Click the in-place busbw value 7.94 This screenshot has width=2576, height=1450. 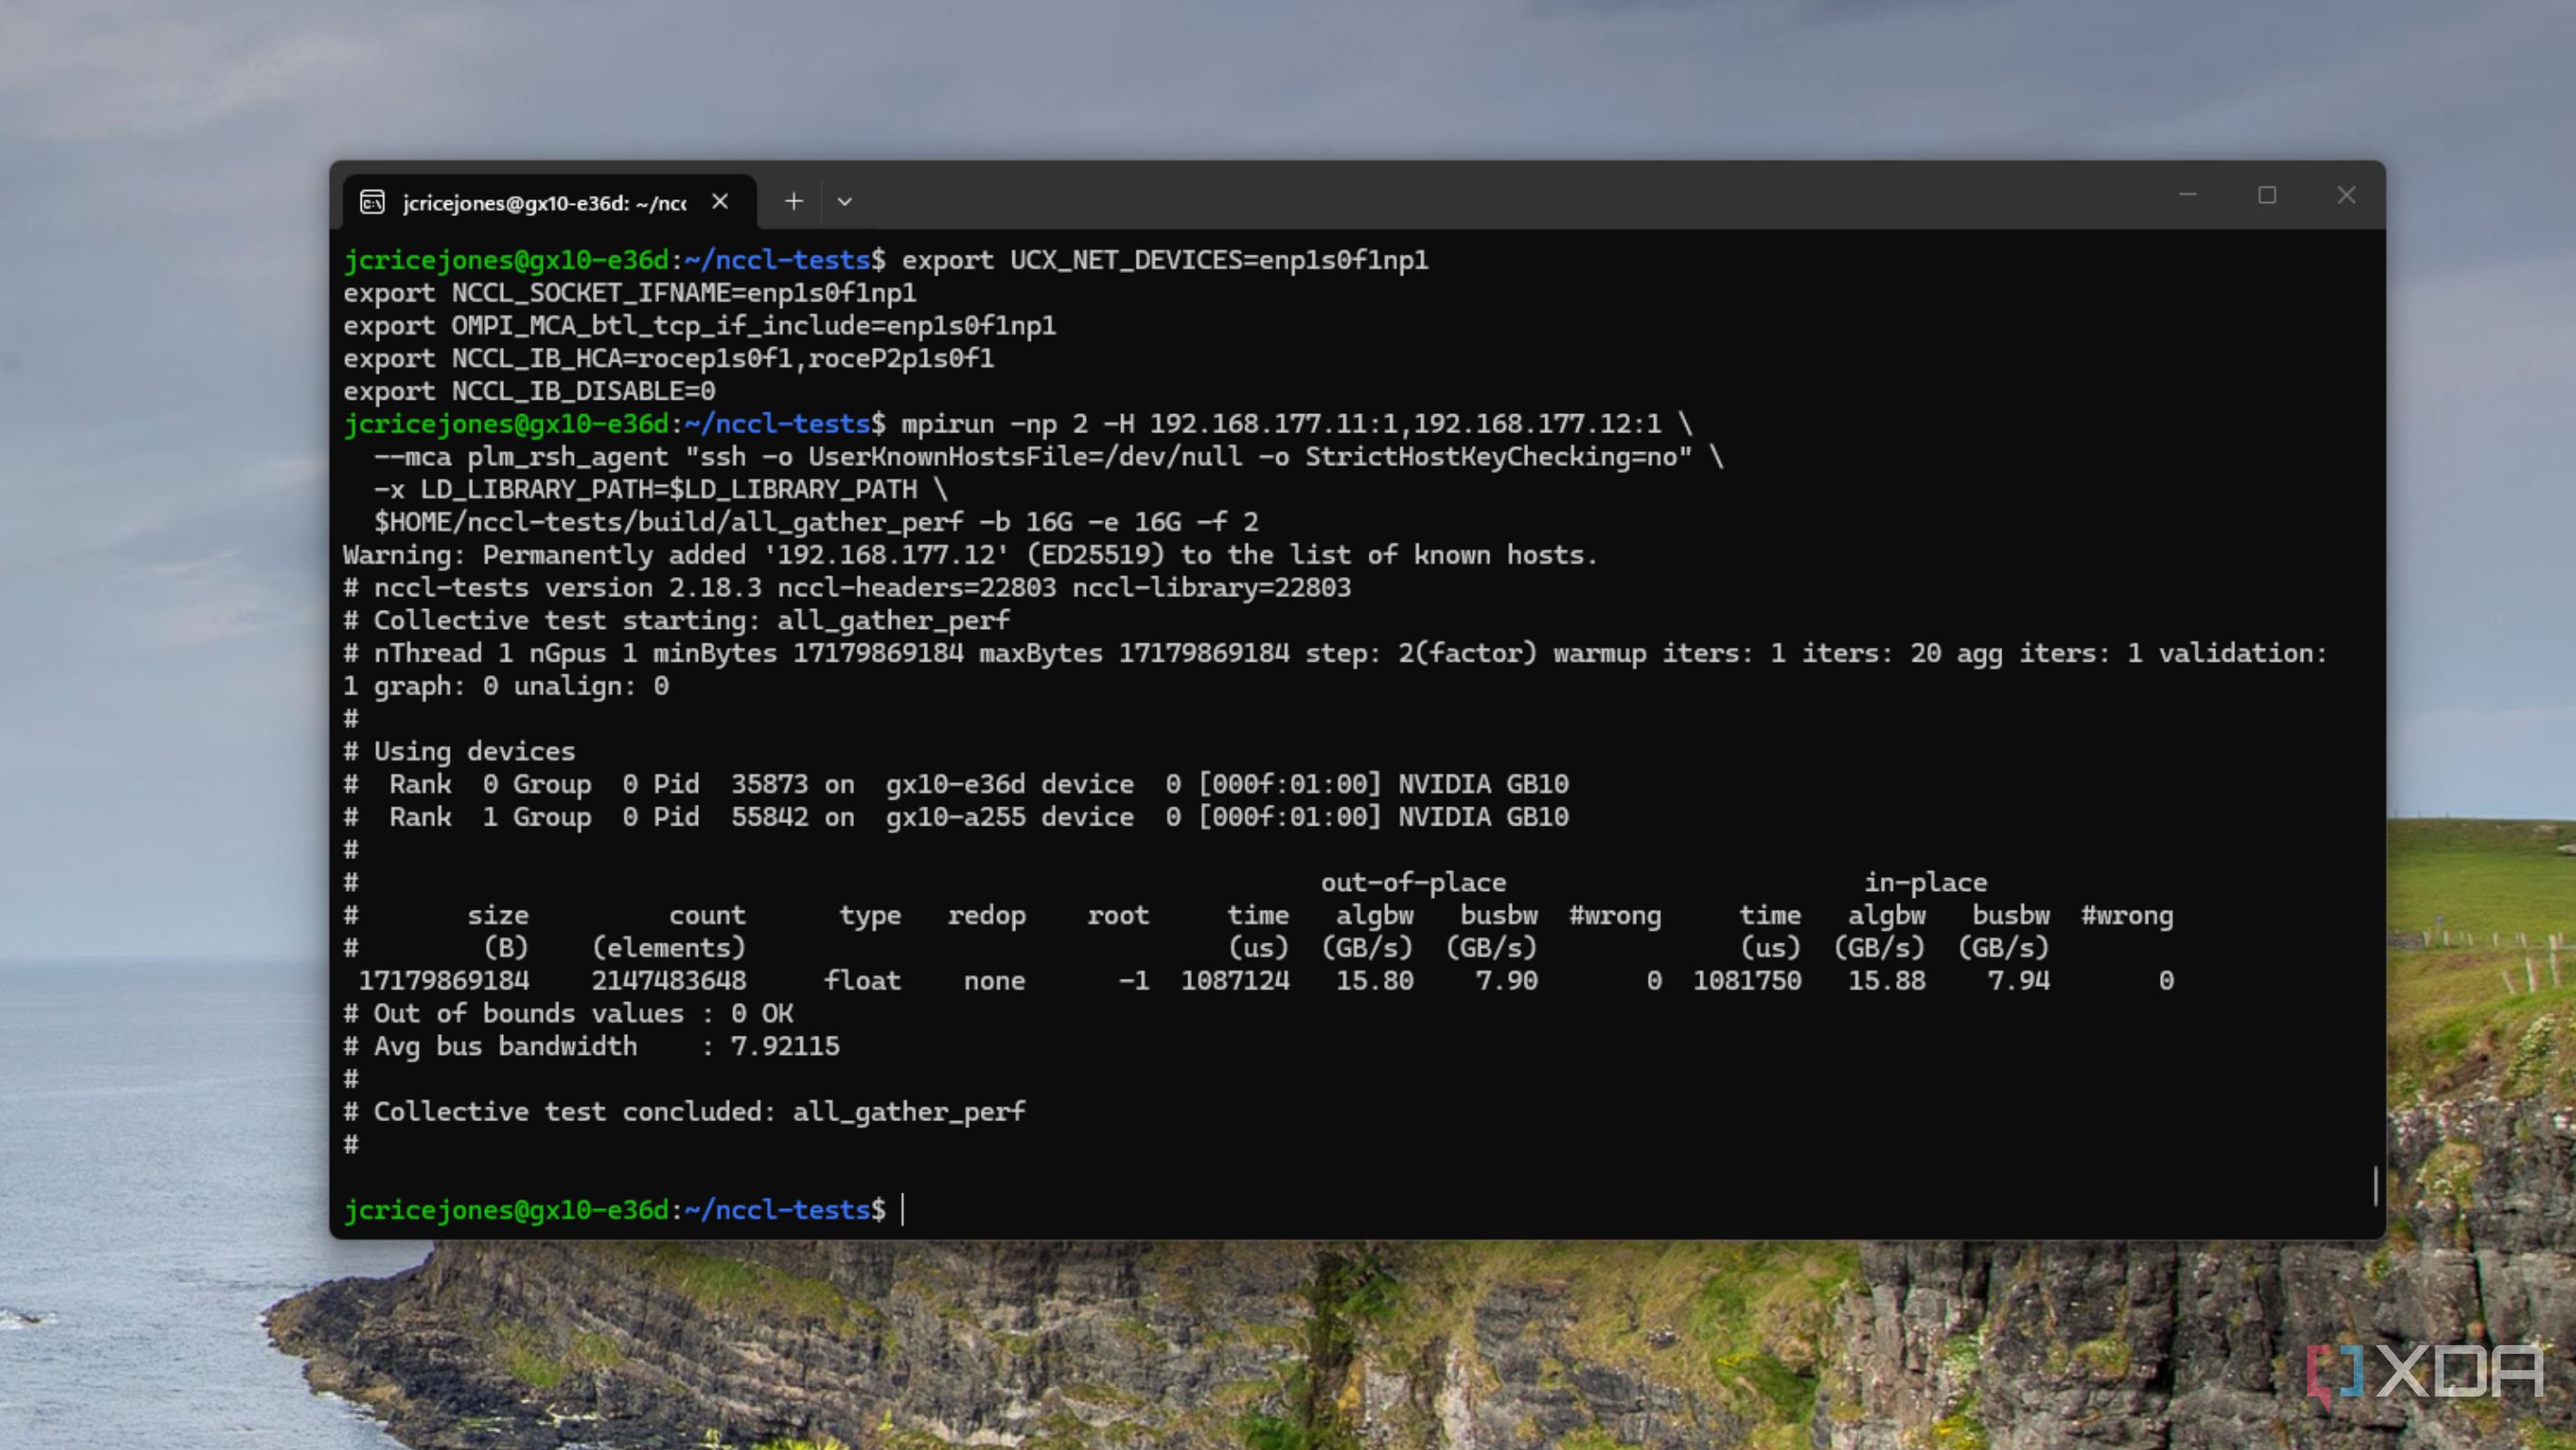pyautogui.click(x=2019, y=981)
